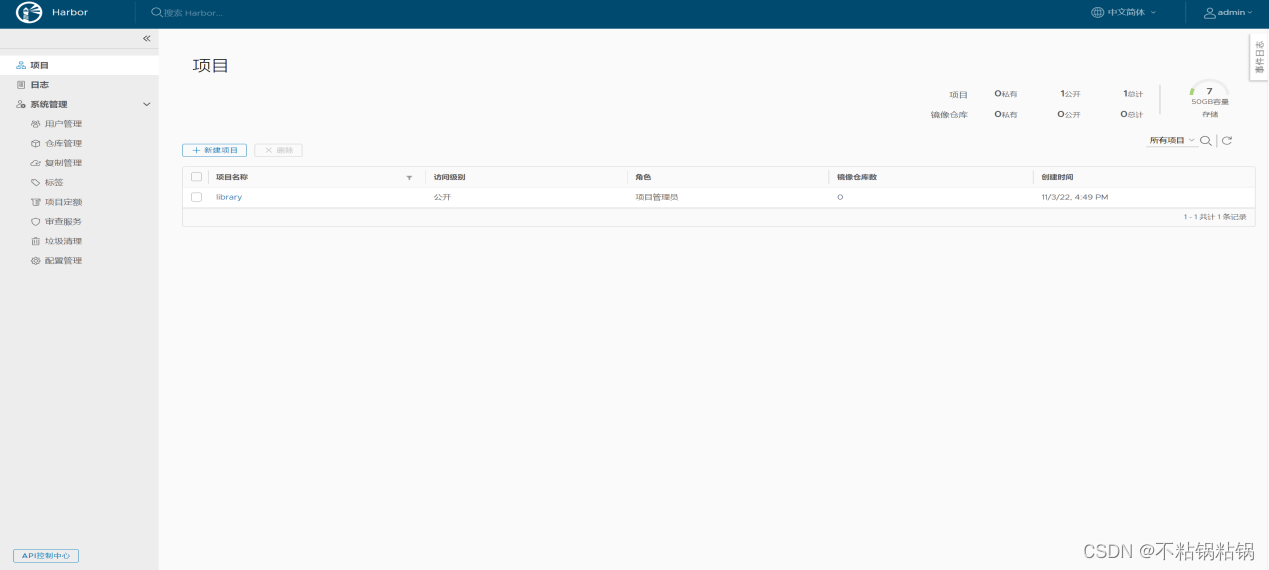Click the 日志 logs icon in sidebar
Viewport: 1269px width, 570px height.
[x=21, y=85]
